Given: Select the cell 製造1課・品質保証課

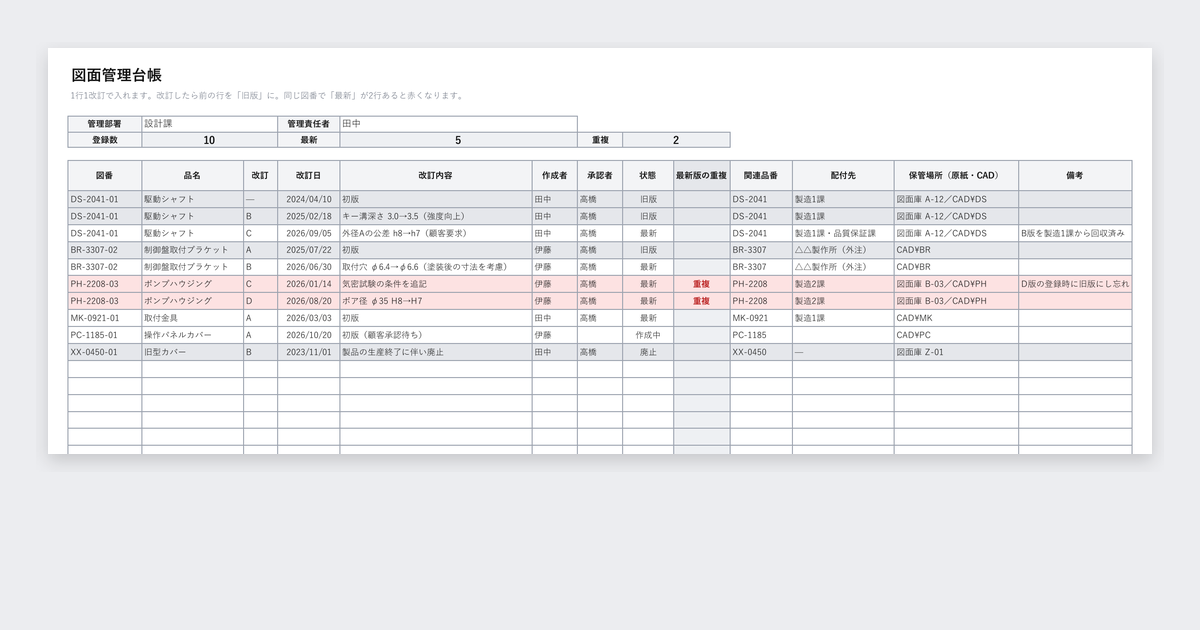Looking at the screenshot, I should tap(843, 233).
